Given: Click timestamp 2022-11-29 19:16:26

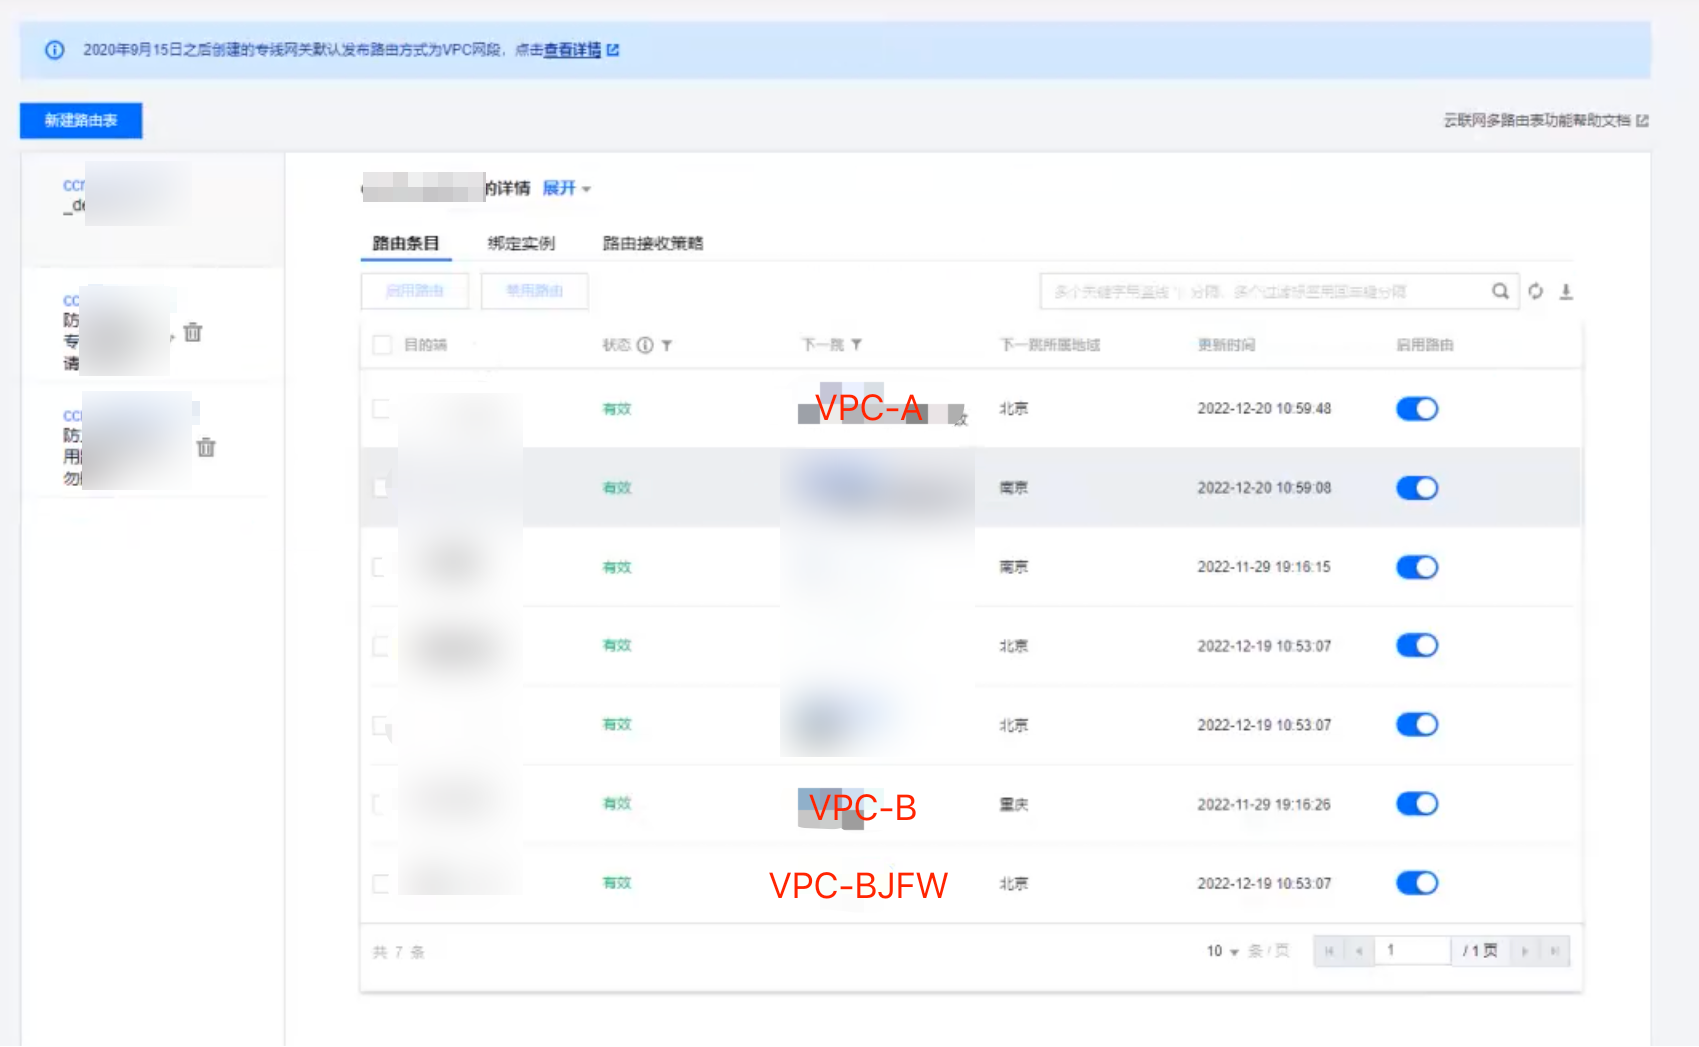Looking at the screenshot, I should click(x=1264, y=804).
